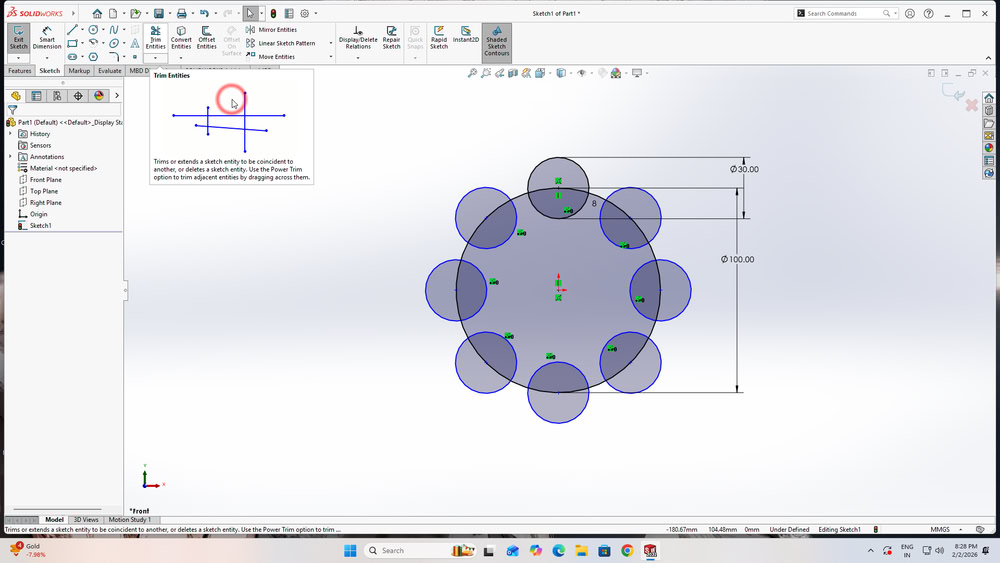The width and height of the screenshot is (1000, 563).
Task: Expand the History tree node
Action: click(x=10, y=134)
